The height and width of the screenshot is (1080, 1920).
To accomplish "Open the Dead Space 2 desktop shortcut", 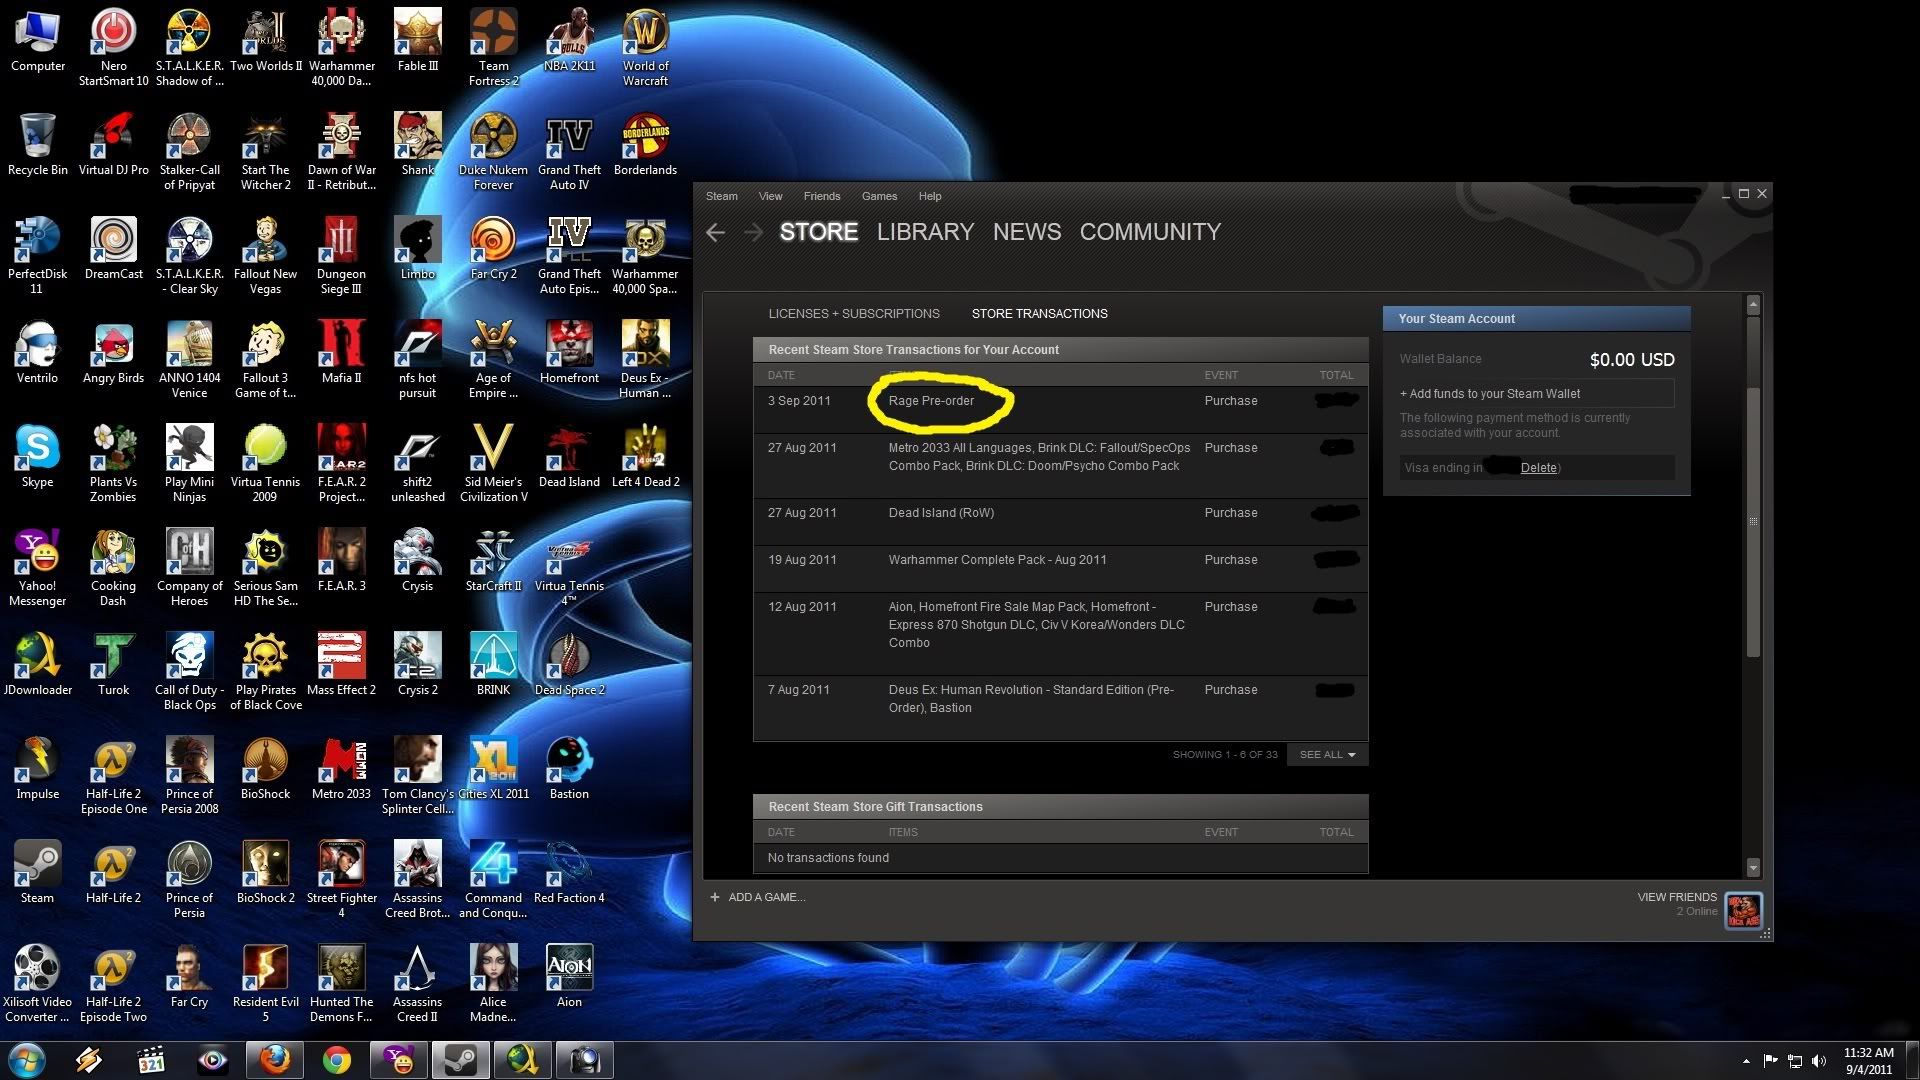I will click(x=569, y=664).
